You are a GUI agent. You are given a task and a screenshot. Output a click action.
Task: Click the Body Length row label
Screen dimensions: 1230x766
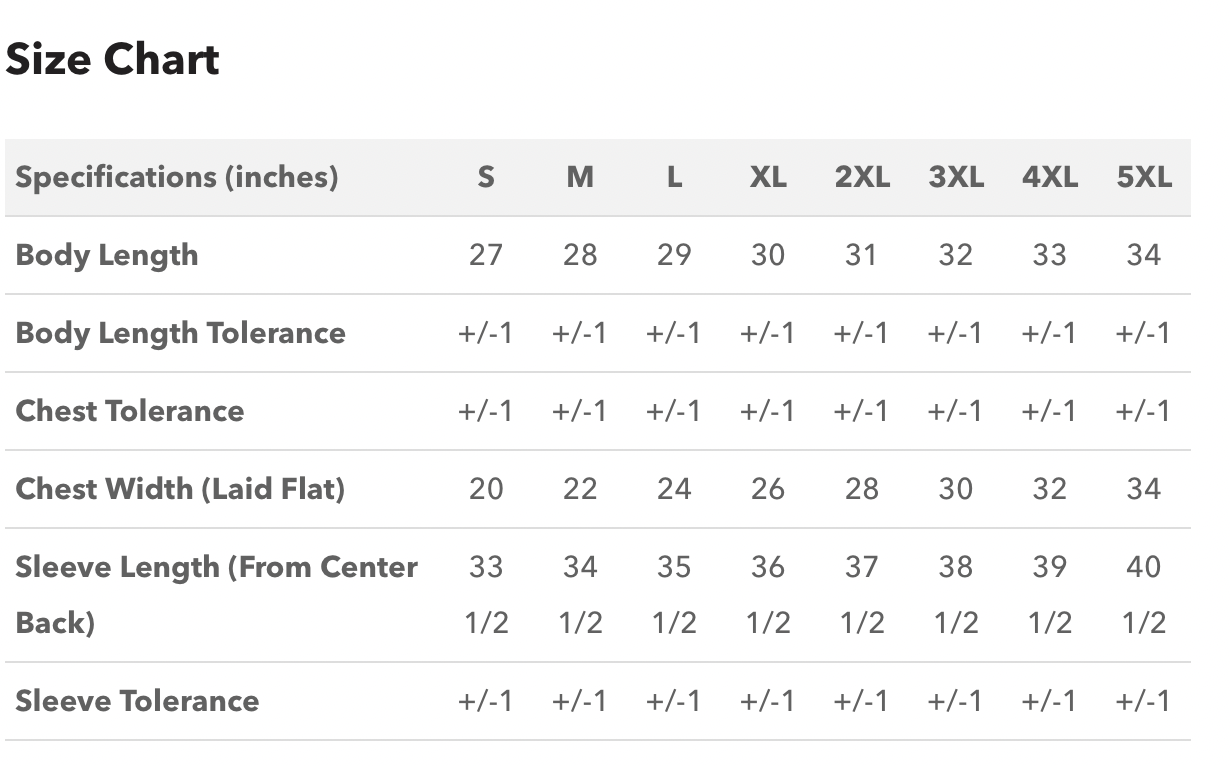pyautogui.click(x=107, y=255)
